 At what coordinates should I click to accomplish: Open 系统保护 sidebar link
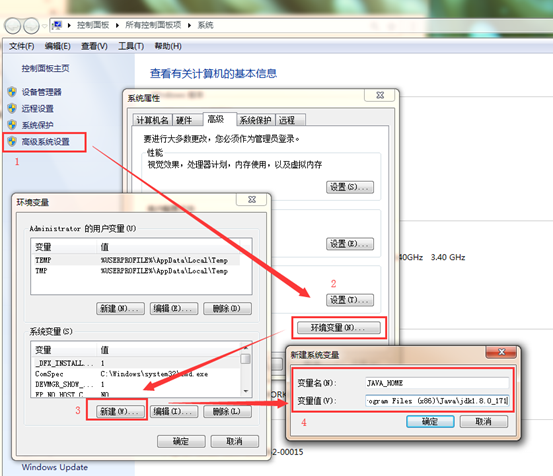[x=37, y=125]
